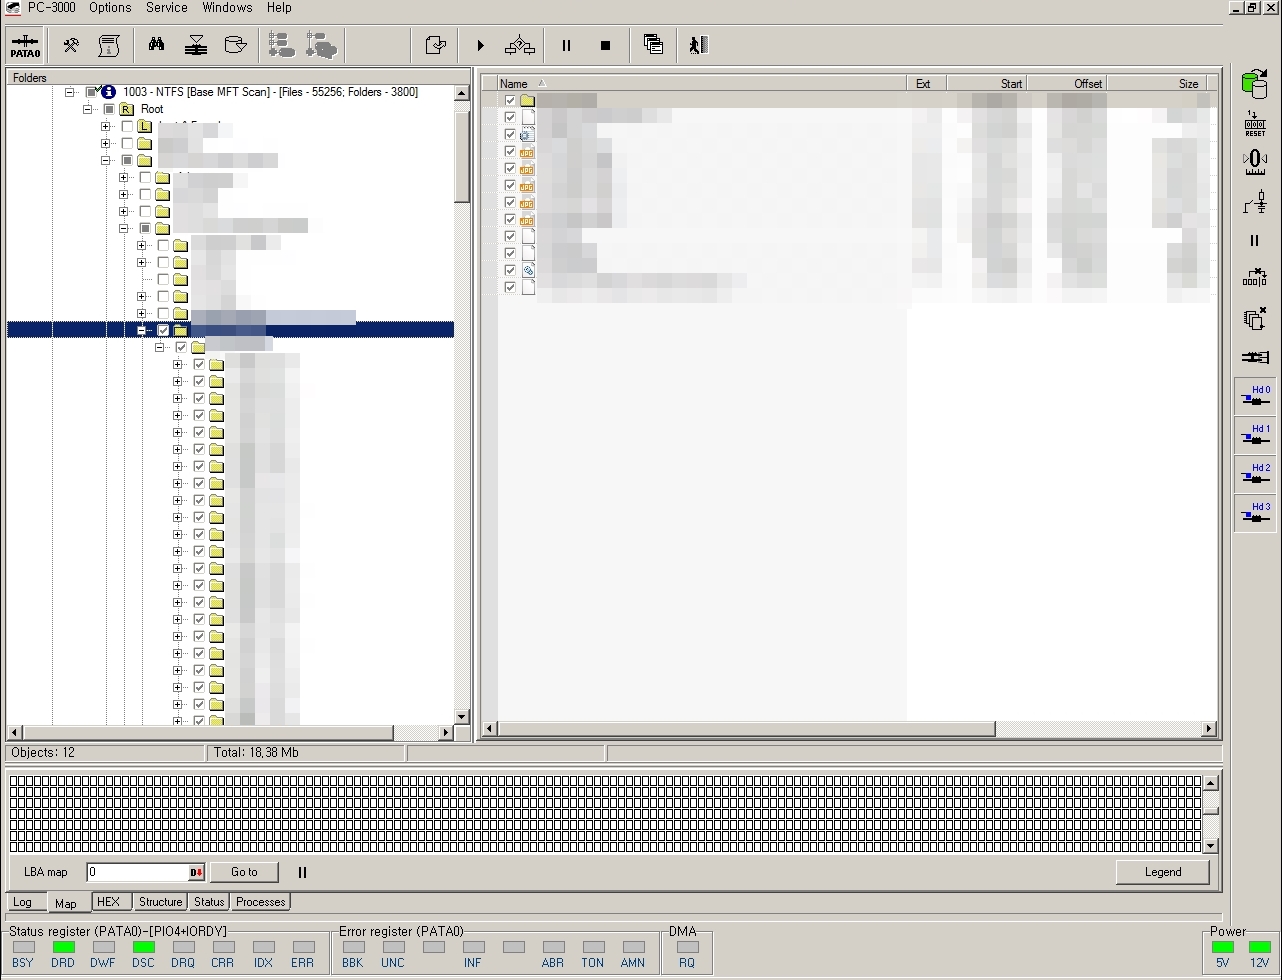Click the binoculars search icon

157,45
